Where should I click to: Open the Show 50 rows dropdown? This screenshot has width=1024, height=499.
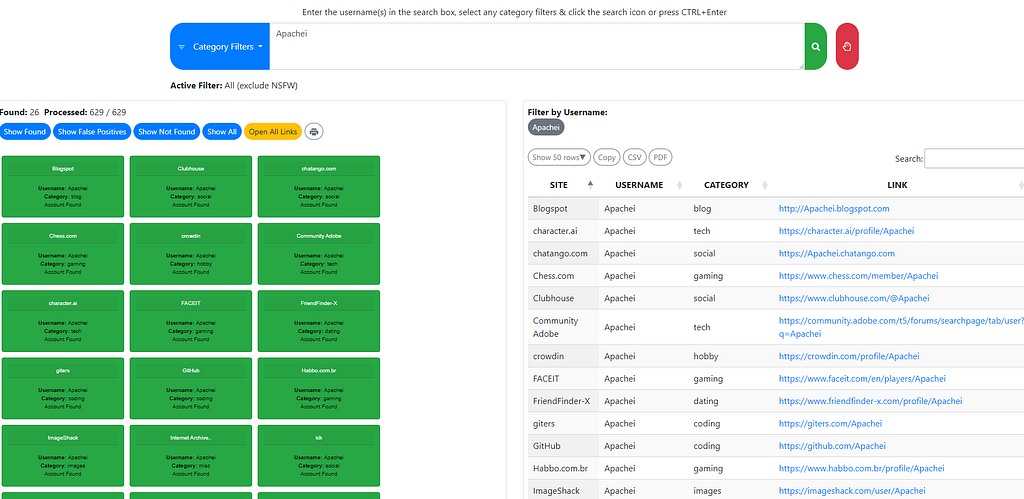click(x=559, y=157)
